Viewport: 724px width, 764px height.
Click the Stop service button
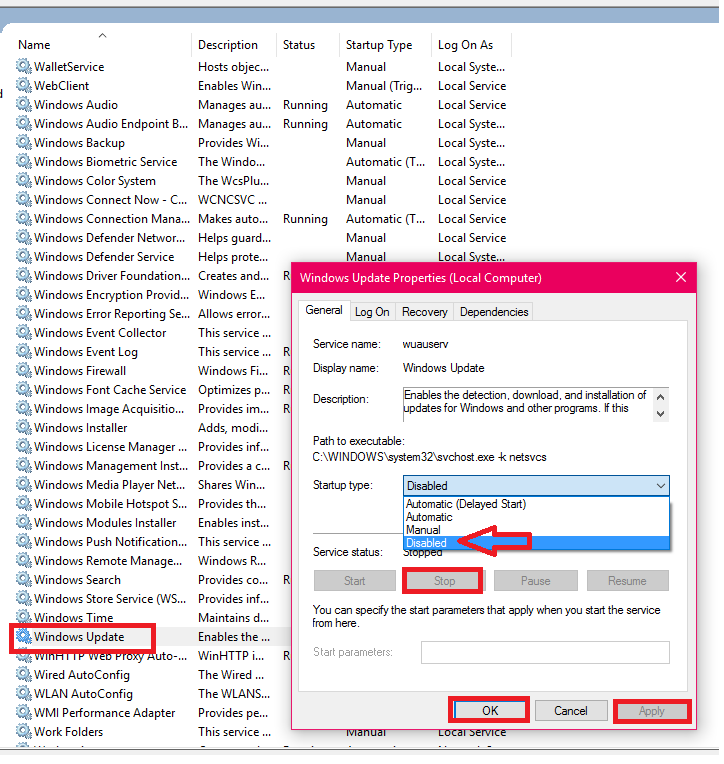point(444,581)
